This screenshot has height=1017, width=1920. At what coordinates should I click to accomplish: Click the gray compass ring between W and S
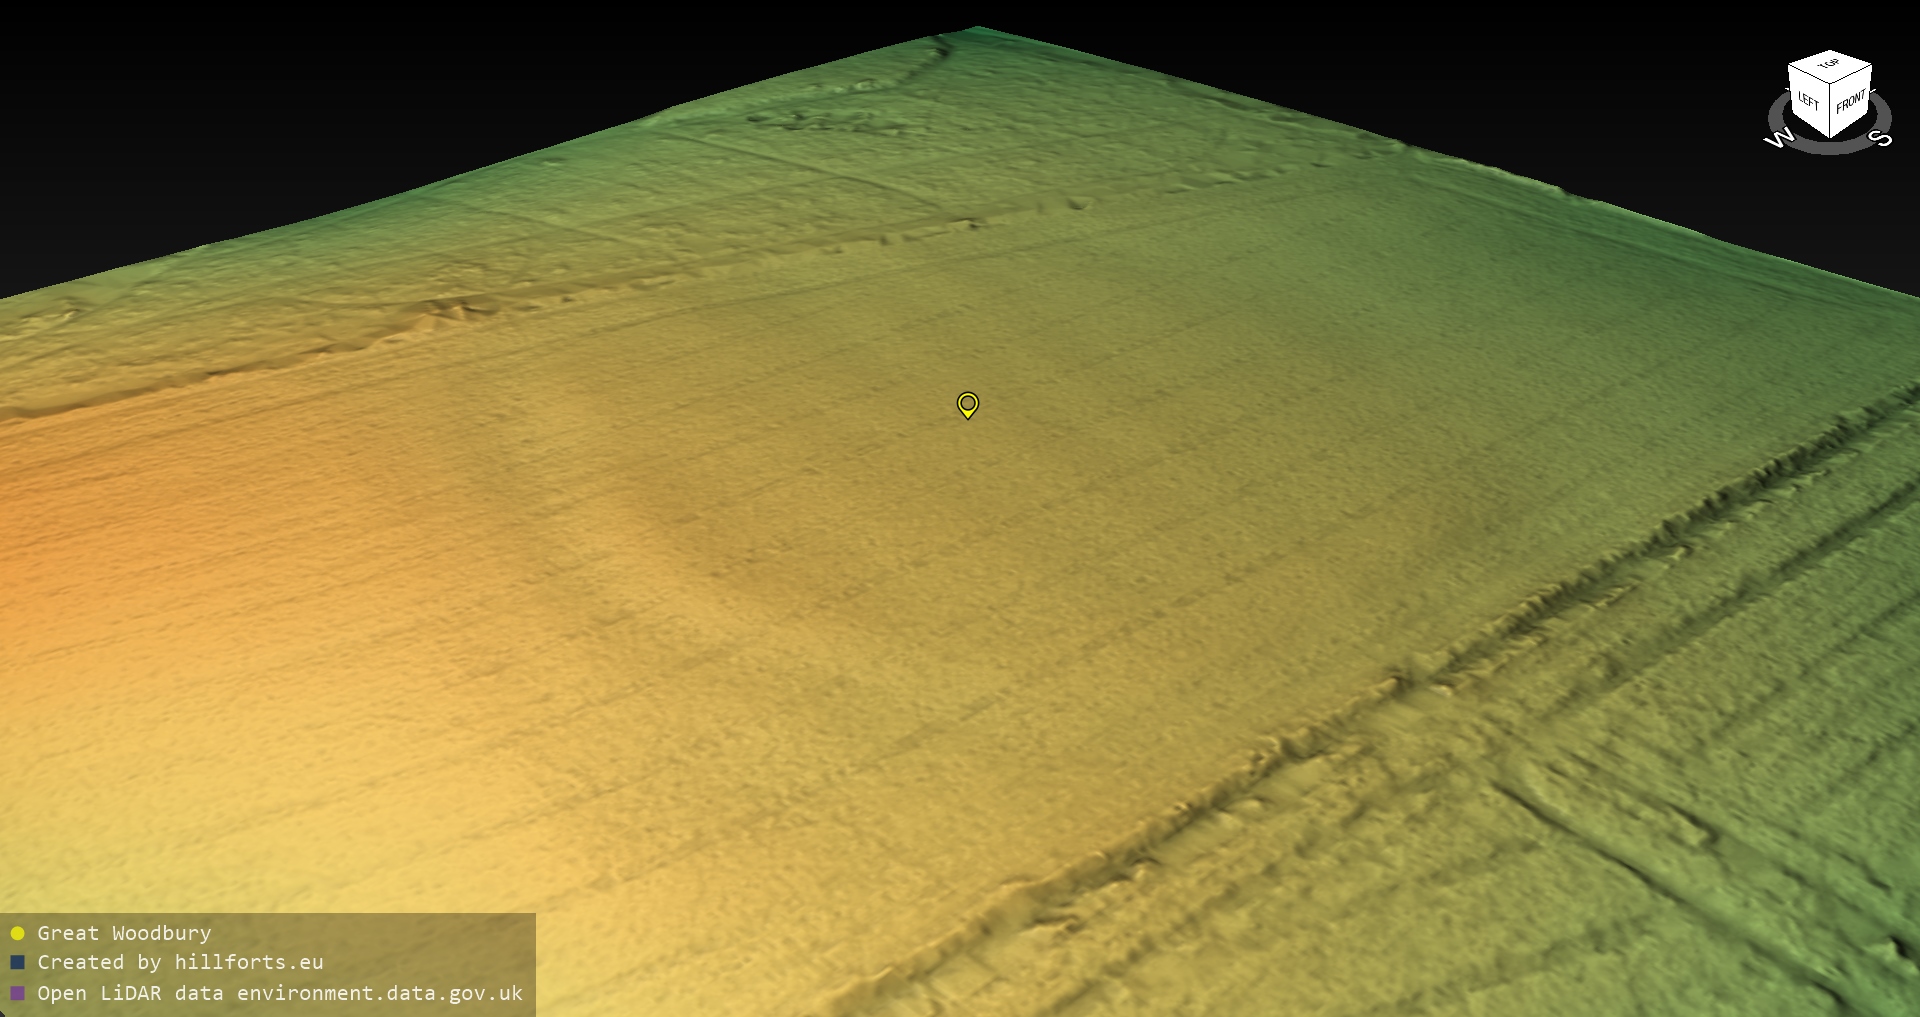(x=1830, y=148)
